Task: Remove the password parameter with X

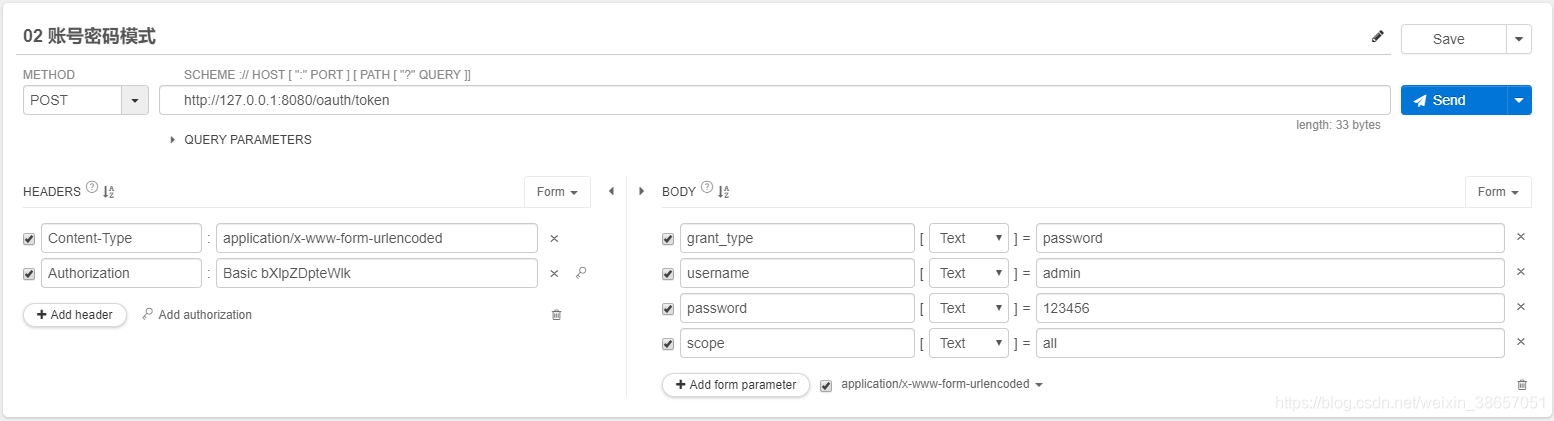Action: click(1521, 307)
